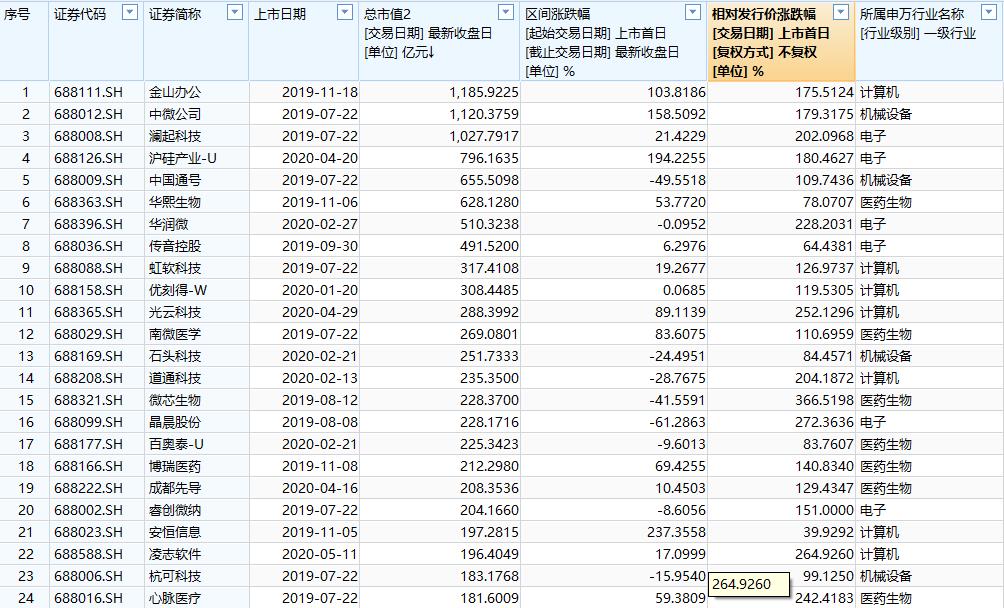Image resolution: width=1004 pixels, height=608 pixels.
Task: Select listing date 2019-09-30
Action: pos(320,246)
